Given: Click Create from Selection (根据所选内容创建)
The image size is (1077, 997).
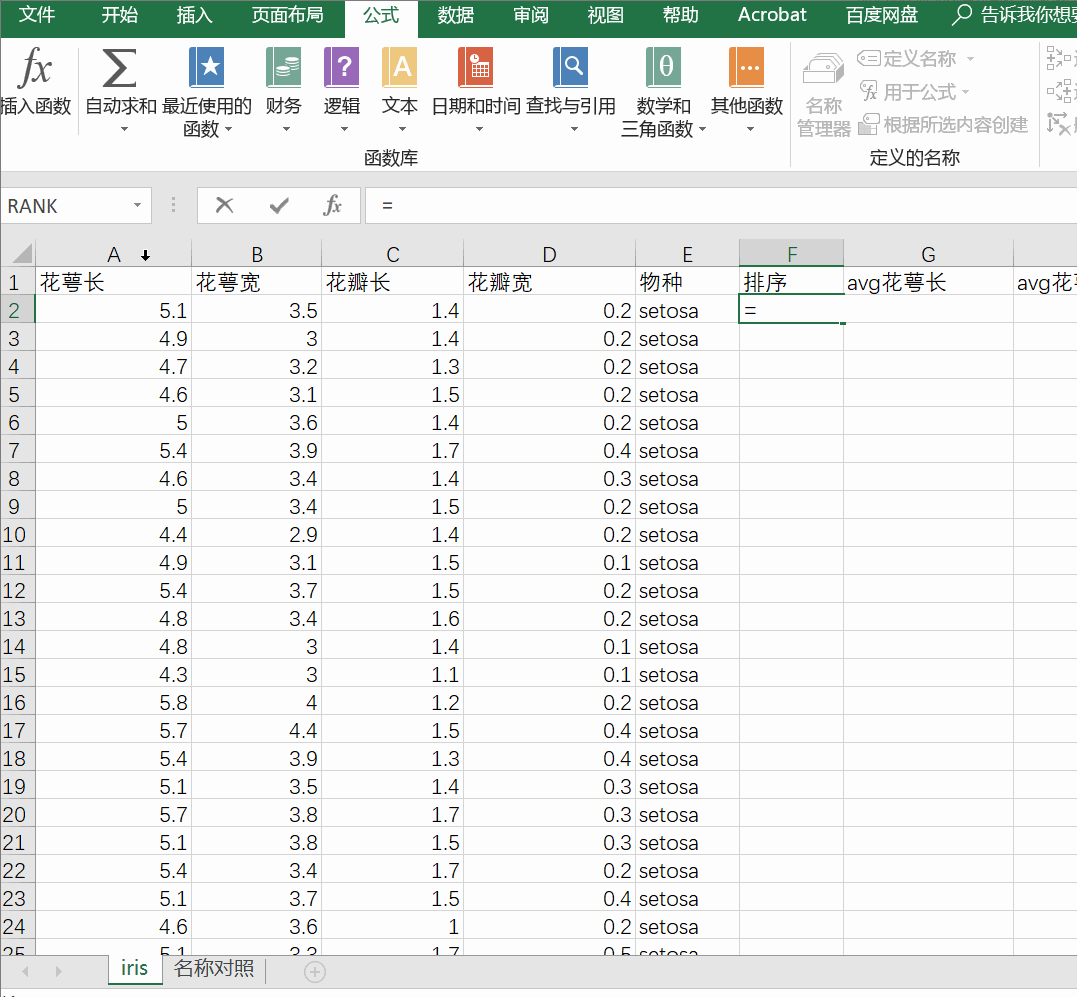Looking at the screenshot, I should point(944,124).
